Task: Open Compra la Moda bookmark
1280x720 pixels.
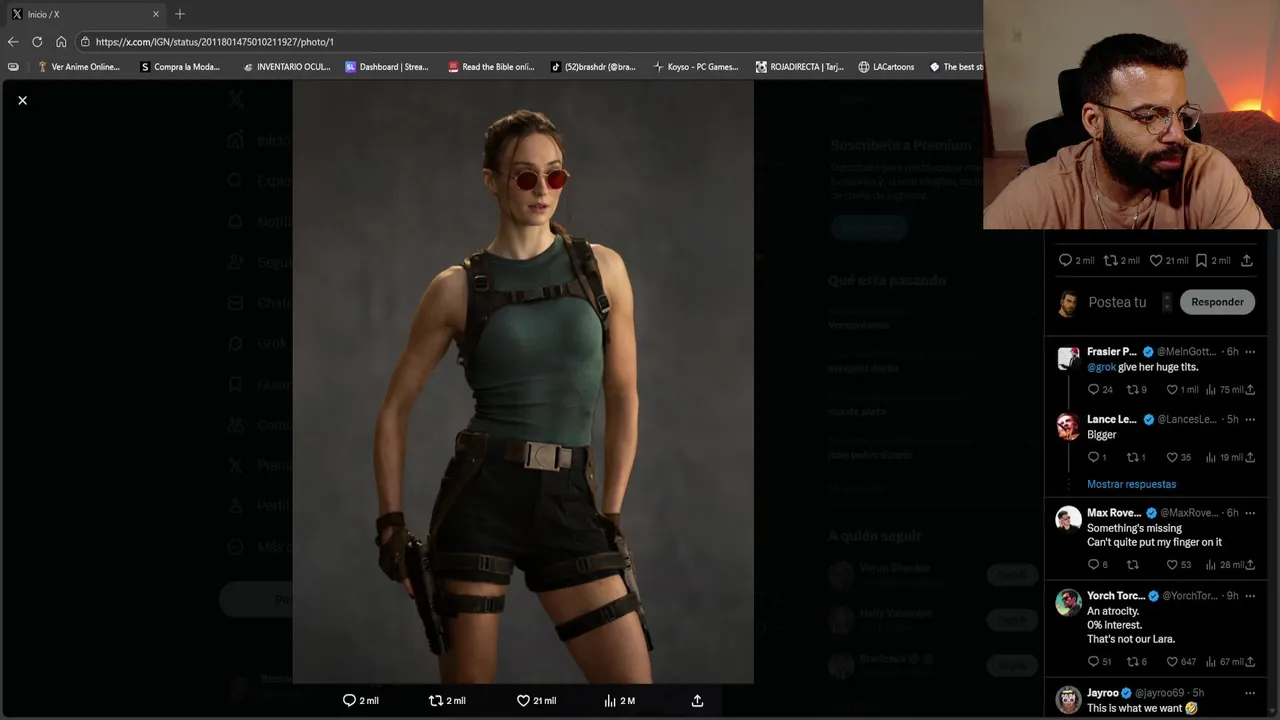Action: pos(180,67)
